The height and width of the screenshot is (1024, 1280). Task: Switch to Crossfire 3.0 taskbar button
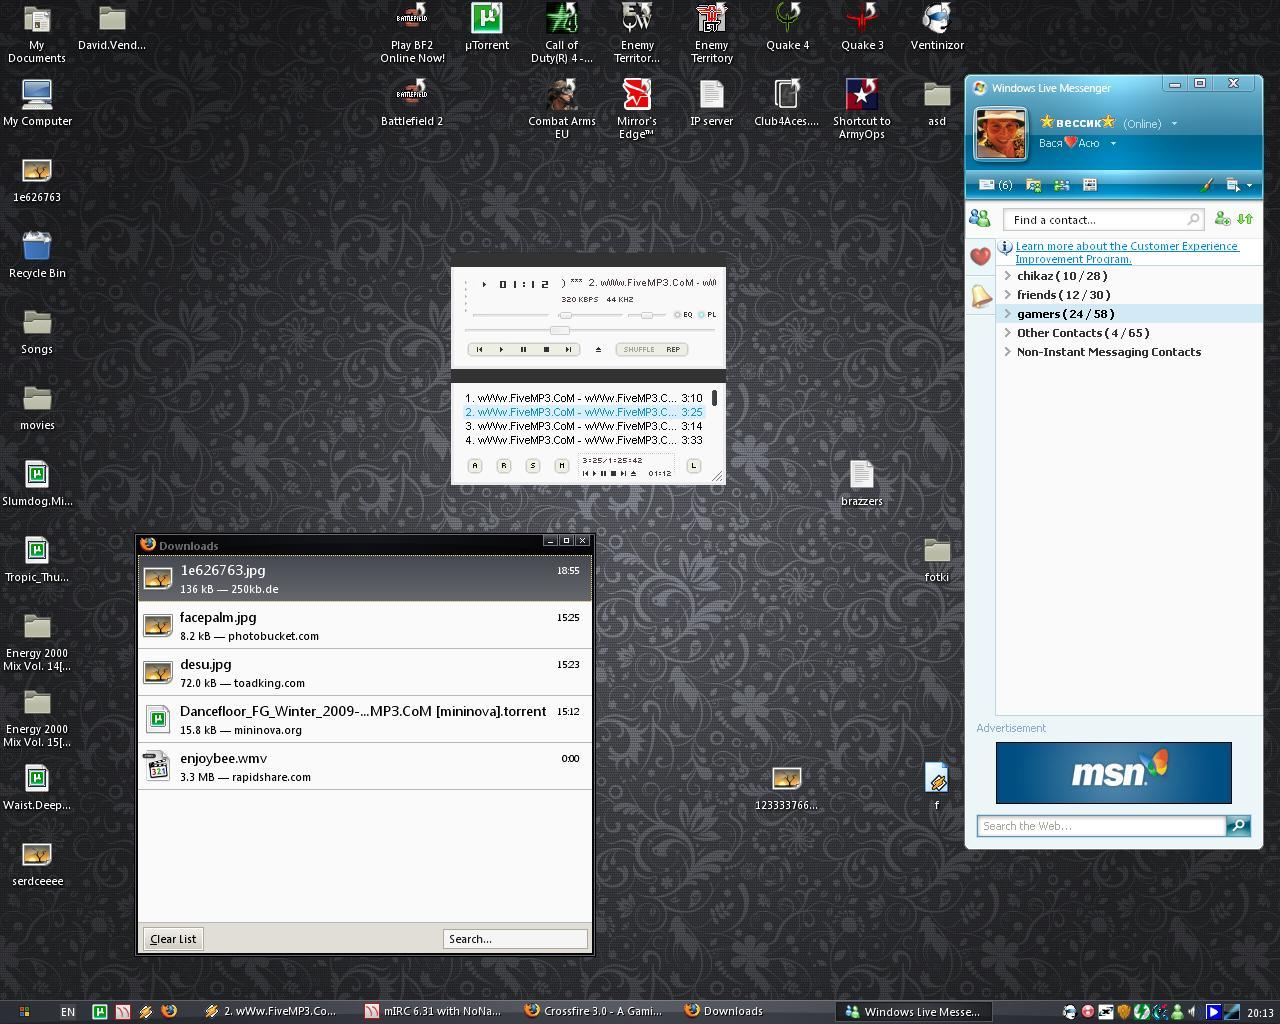pos(594,1011)
